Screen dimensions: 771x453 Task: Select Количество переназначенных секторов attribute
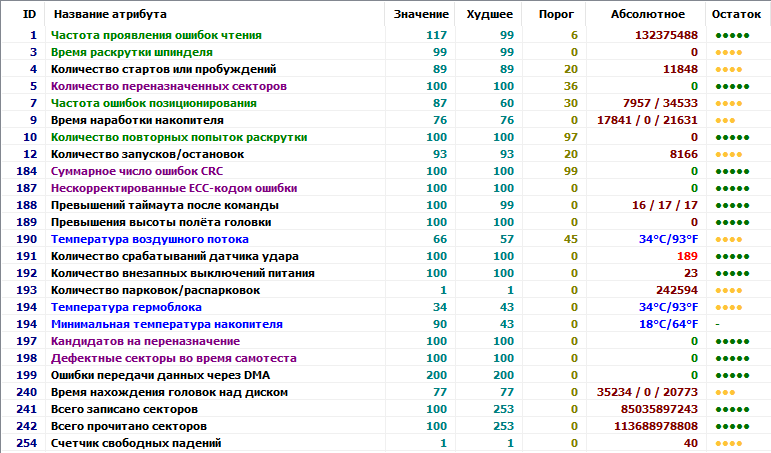pyautogui.click(x=169, y=86)
